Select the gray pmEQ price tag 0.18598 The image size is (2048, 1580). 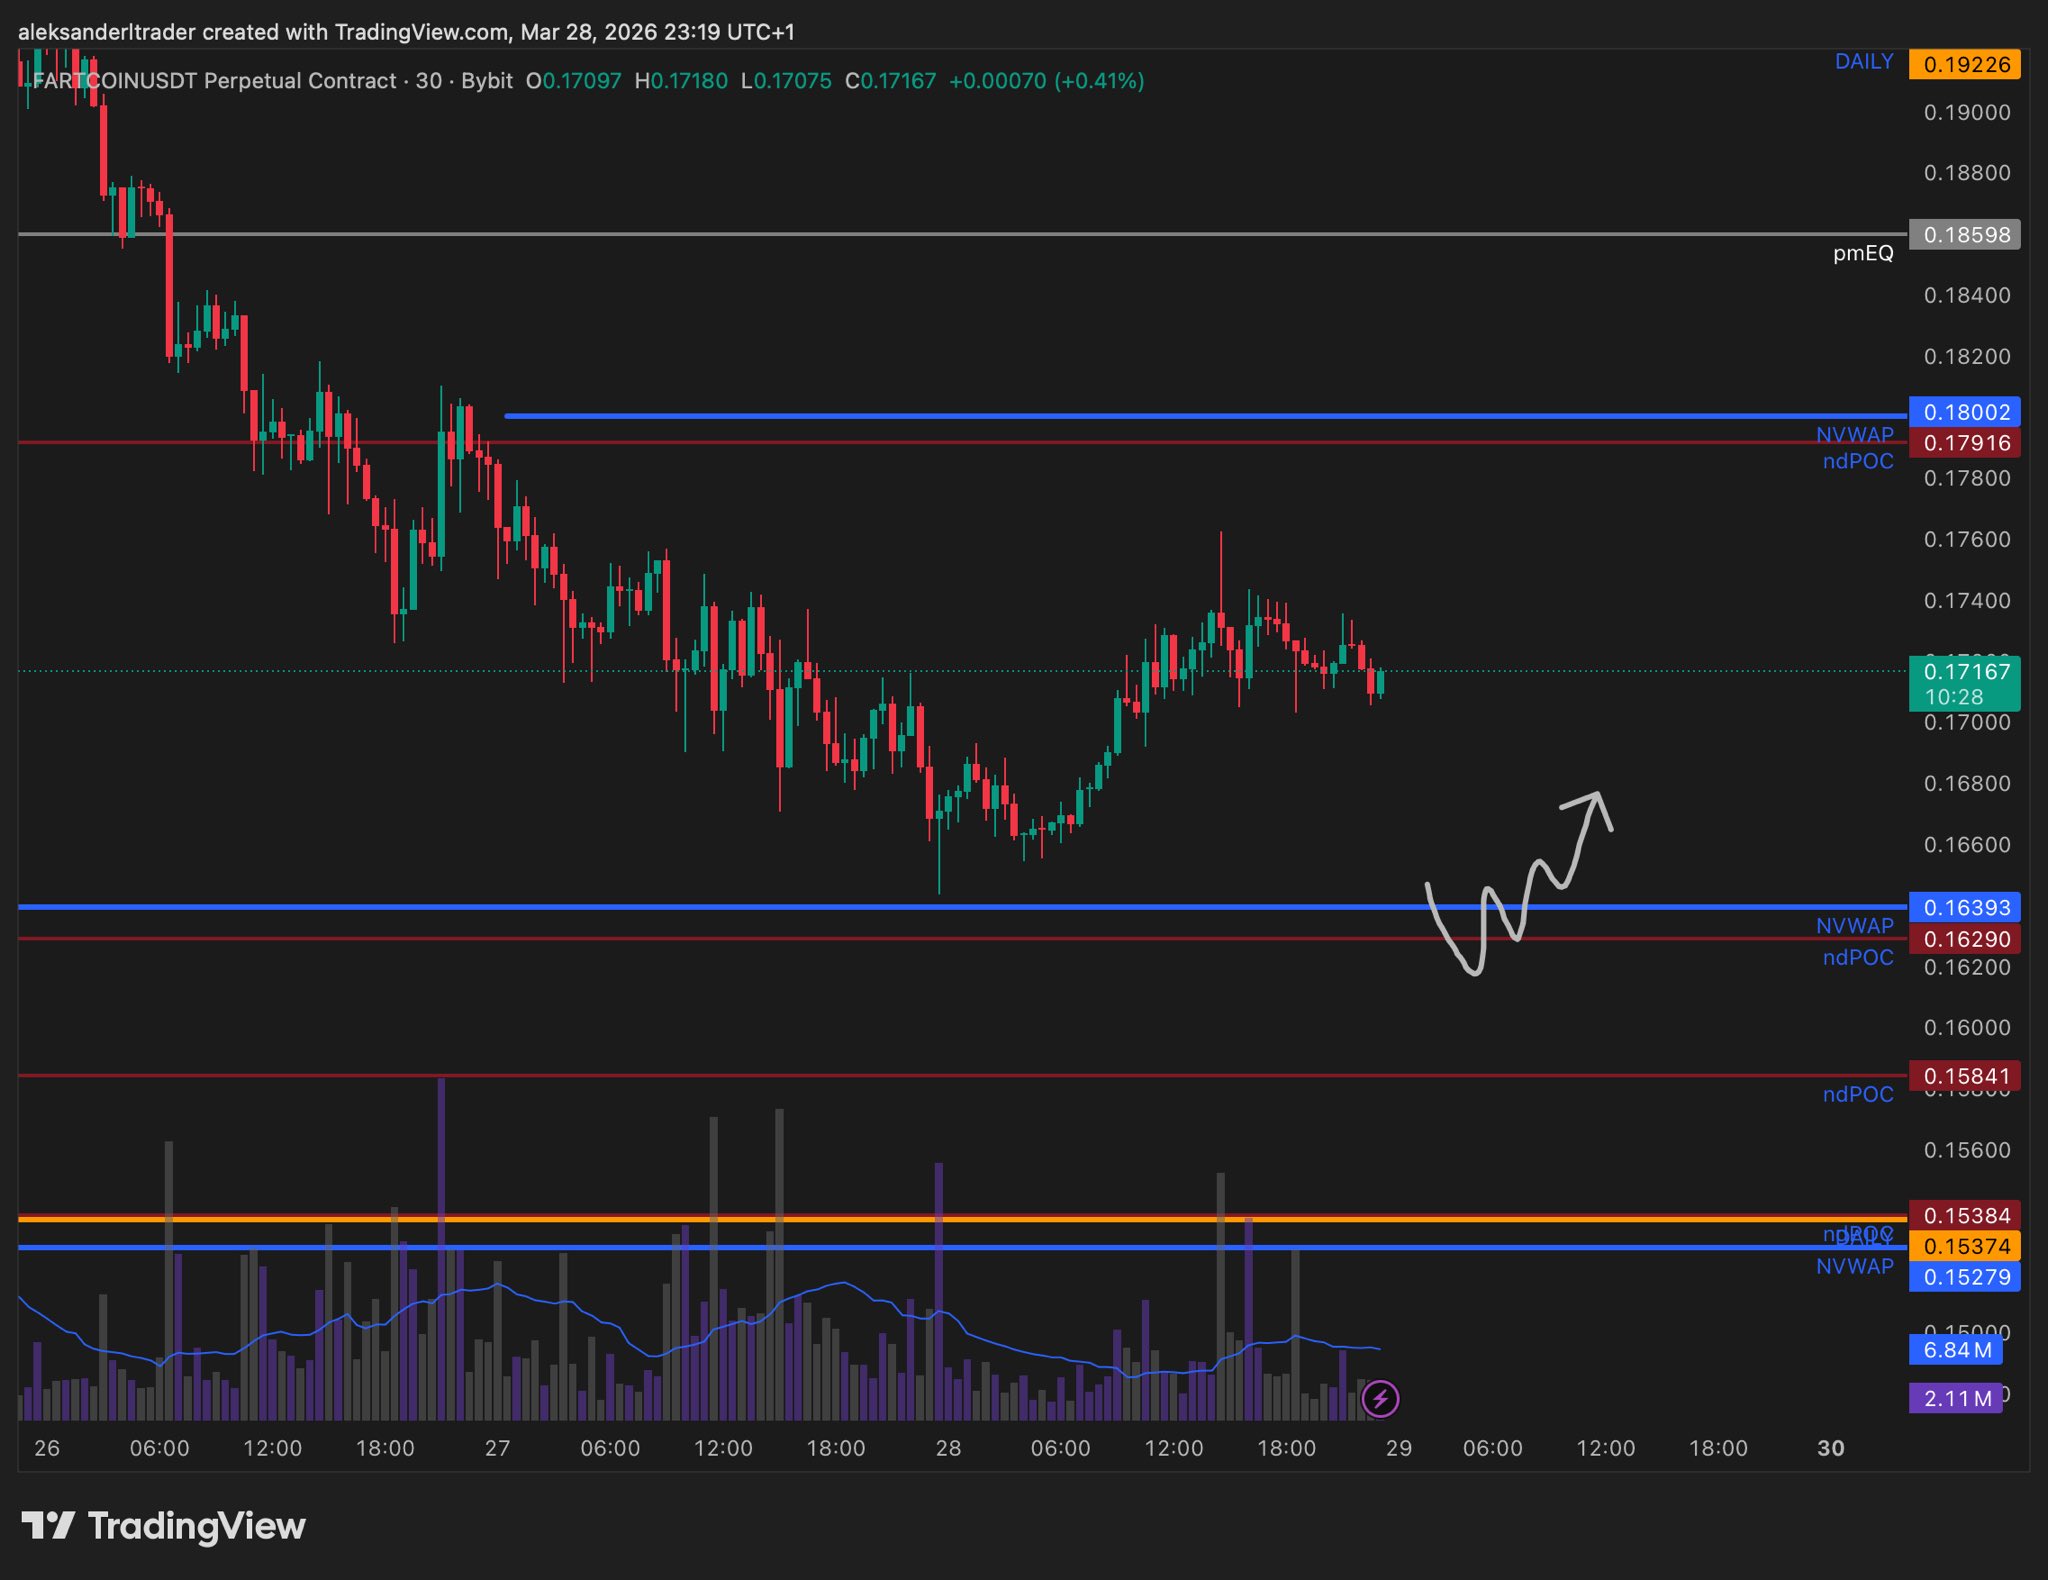[1964, 235]
